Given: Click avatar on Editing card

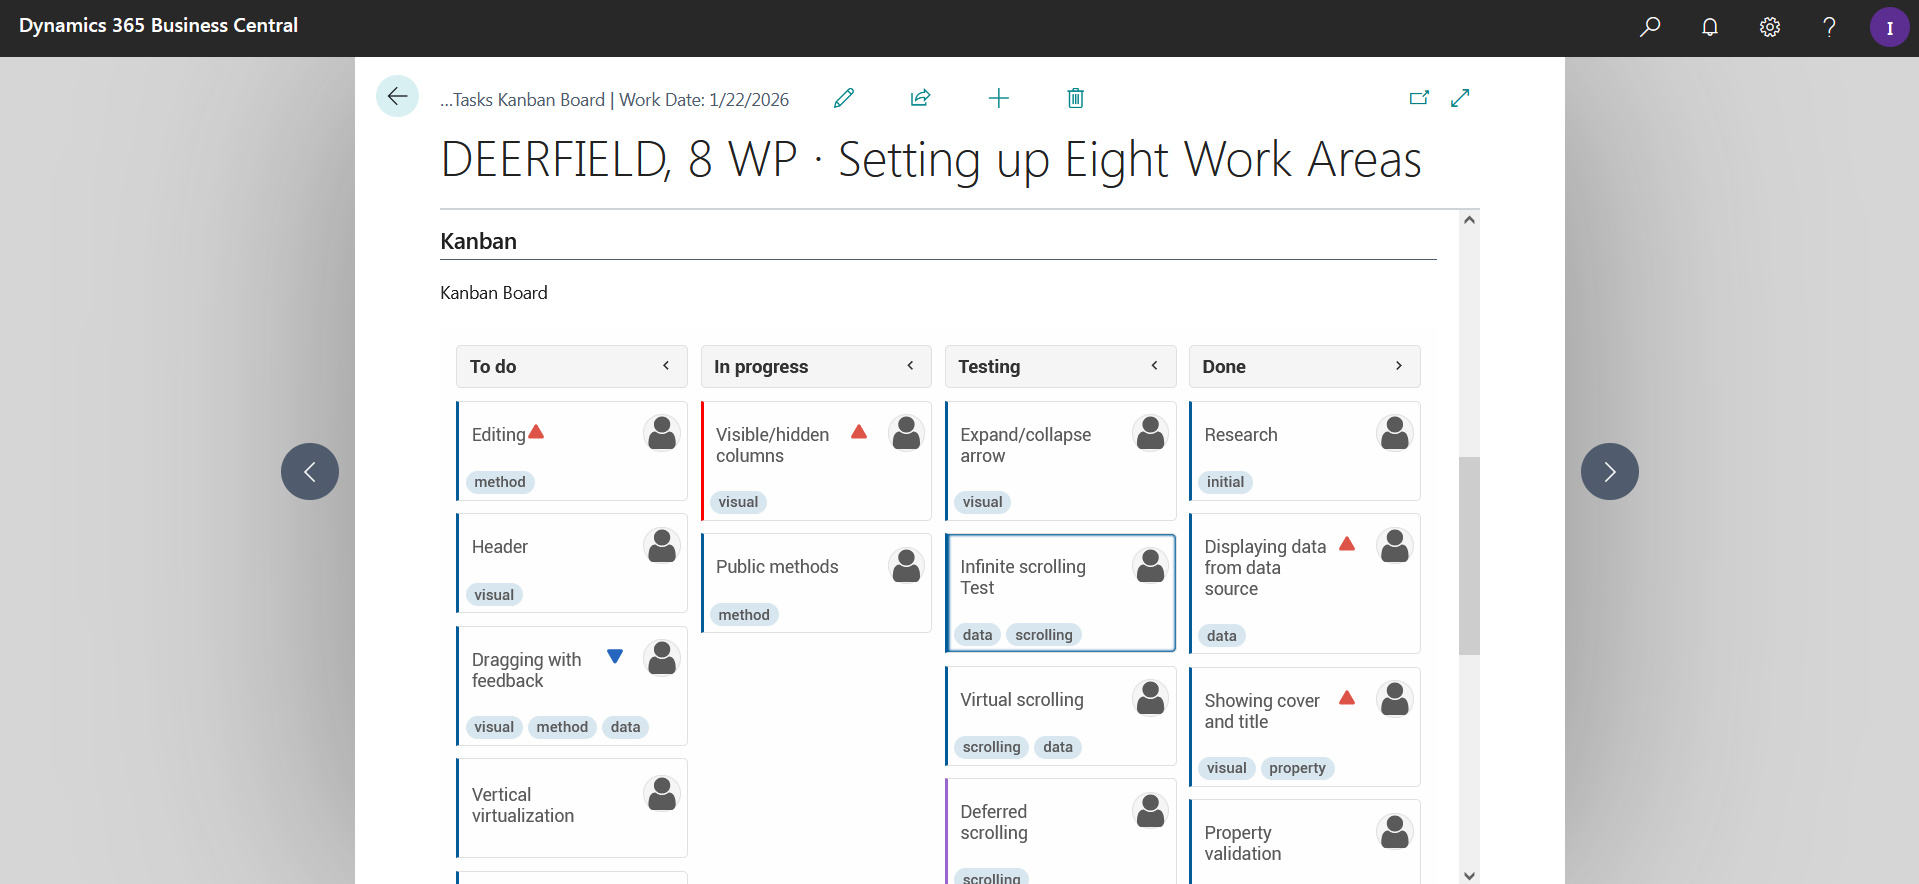Looking at the screenshot, I should point(662,434).
